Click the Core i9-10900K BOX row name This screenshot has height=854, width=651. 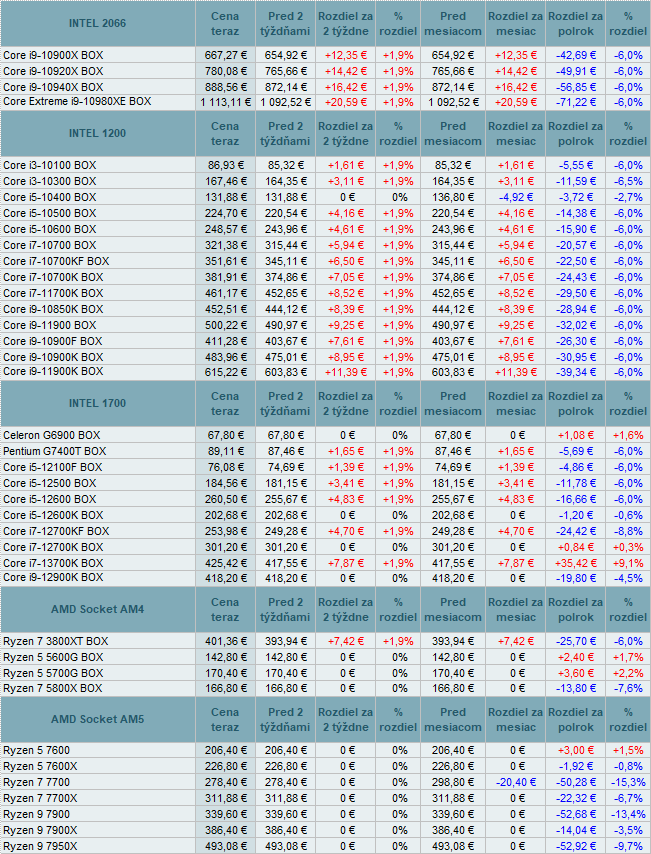(53, 357)
